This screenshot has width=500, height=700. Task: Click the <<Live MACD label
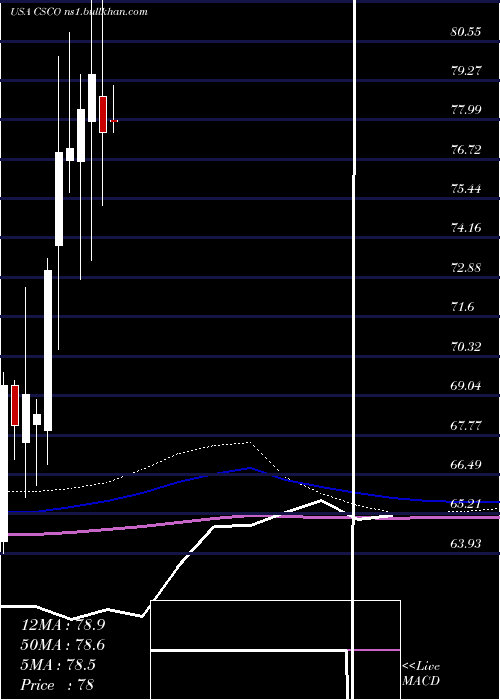pos(421,674)
